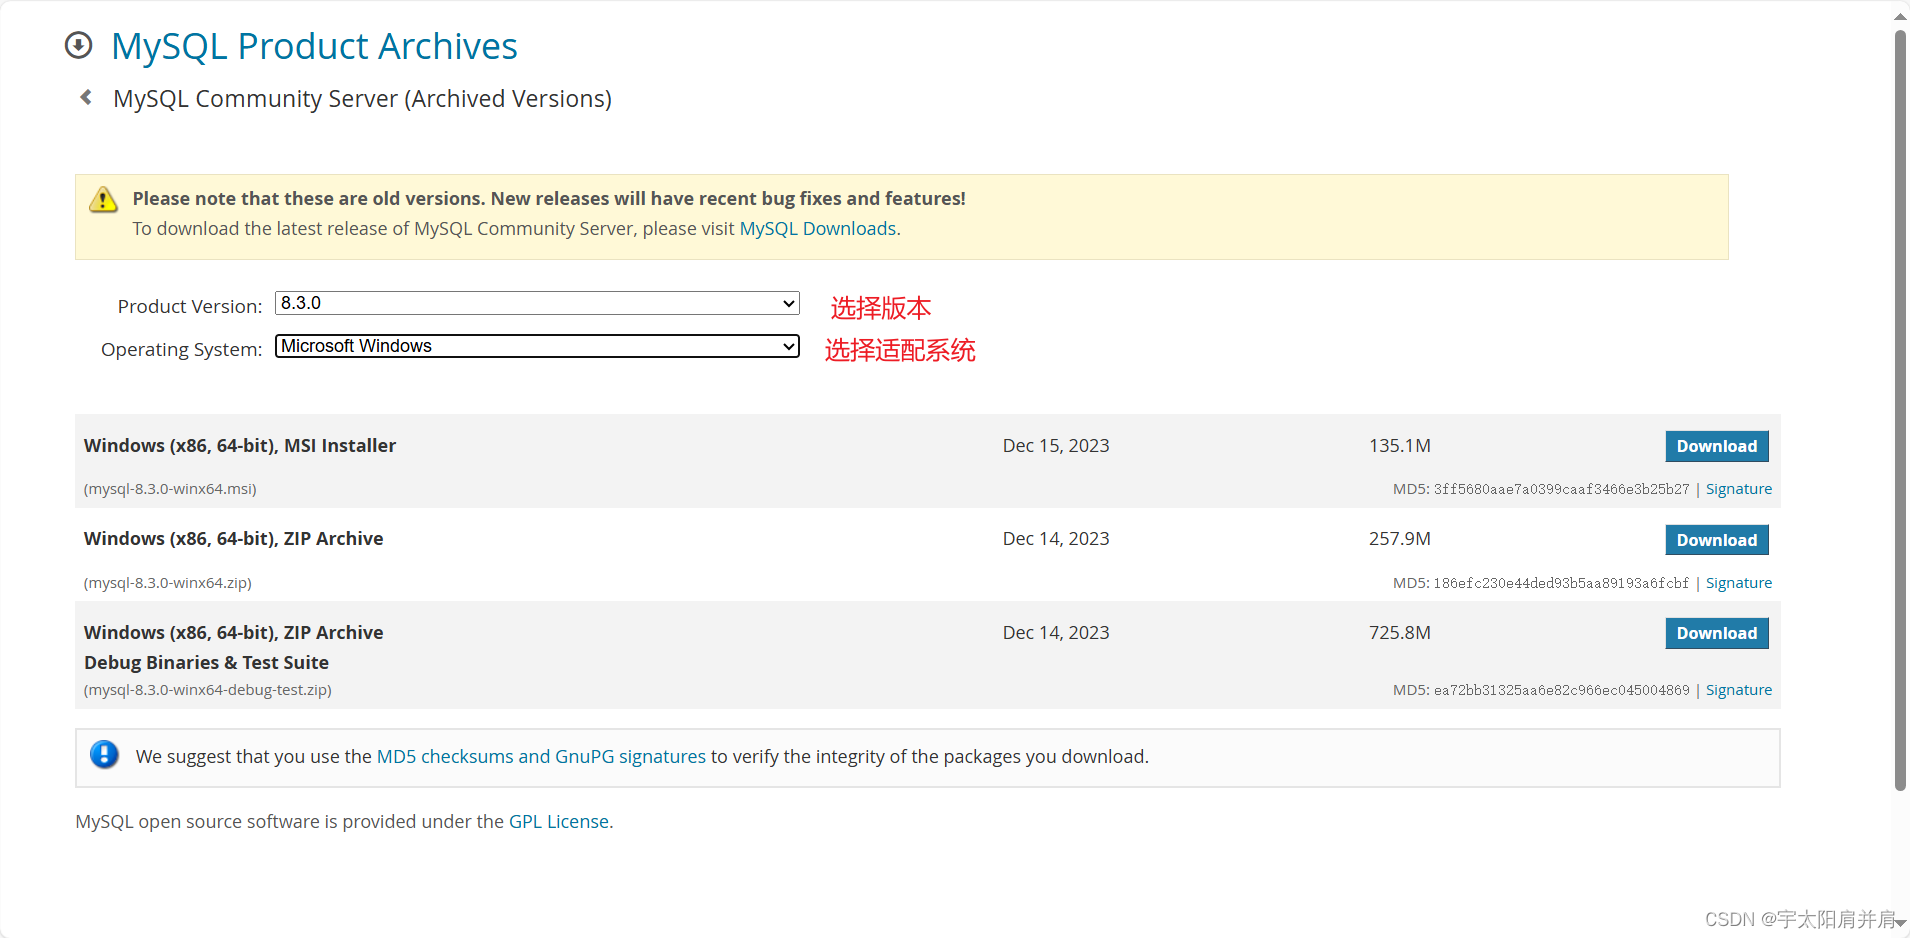Click Windows (x86, 64-bit), MSI Installer title

240,446
